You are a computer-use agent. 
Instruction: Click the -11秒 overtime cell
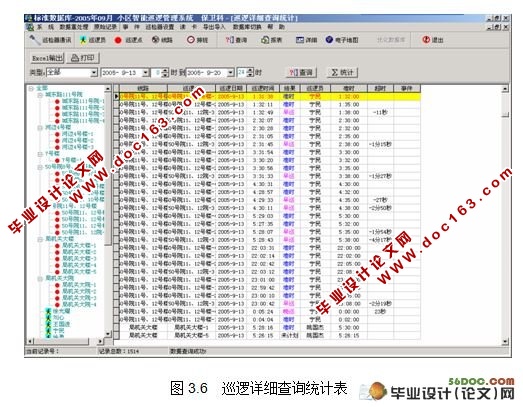[x=380, y=112]
